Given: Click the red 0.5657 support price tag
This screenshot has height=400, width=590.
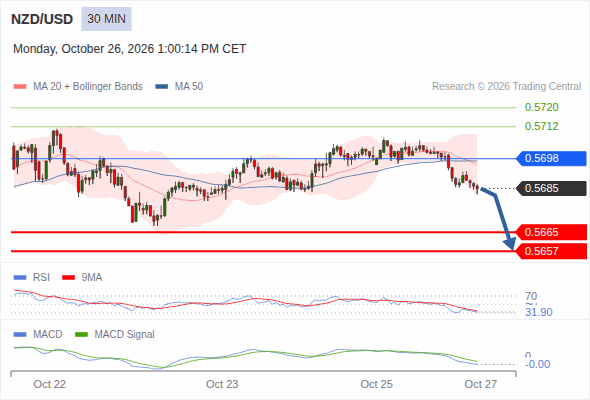Looking at the screenshot, I should tap(551, 251).
